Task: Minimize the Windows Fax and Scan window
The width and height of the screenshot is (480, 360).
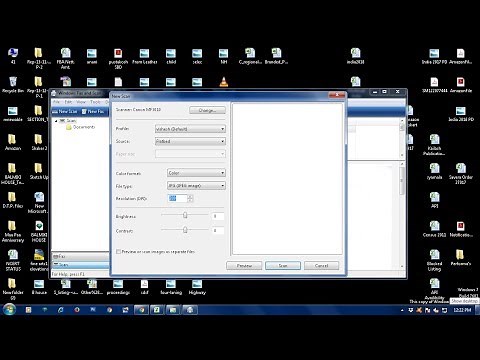Action: tap(375, 92)
